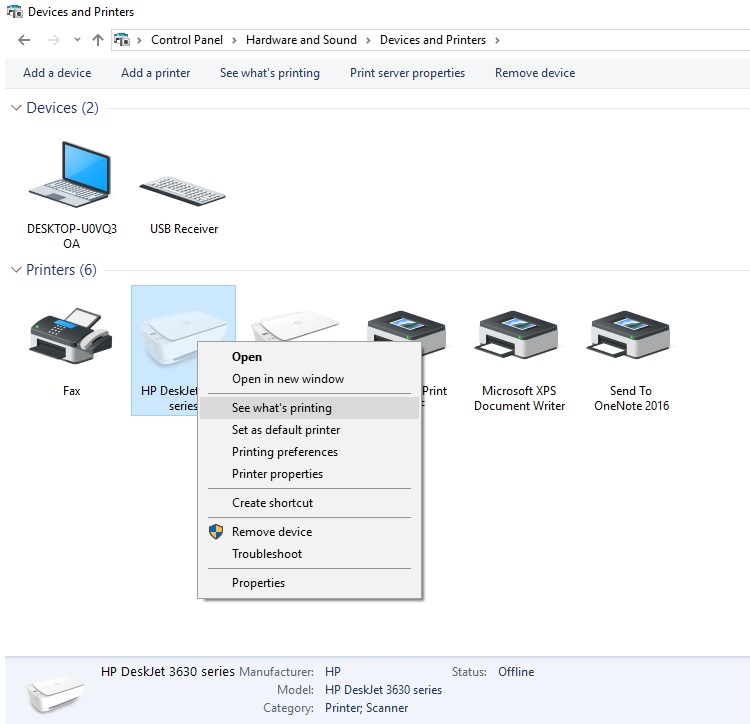Image resolution: width=750 pixels, height=724 pixels.
Task: Click the HP DeskJet thumbnail in details pane
Action: [56, 689]
